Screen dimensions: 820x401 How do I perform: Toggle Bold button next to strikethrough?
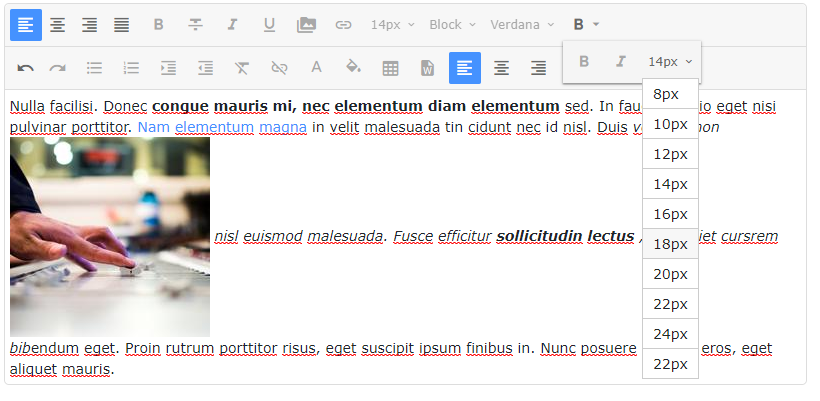158,25
